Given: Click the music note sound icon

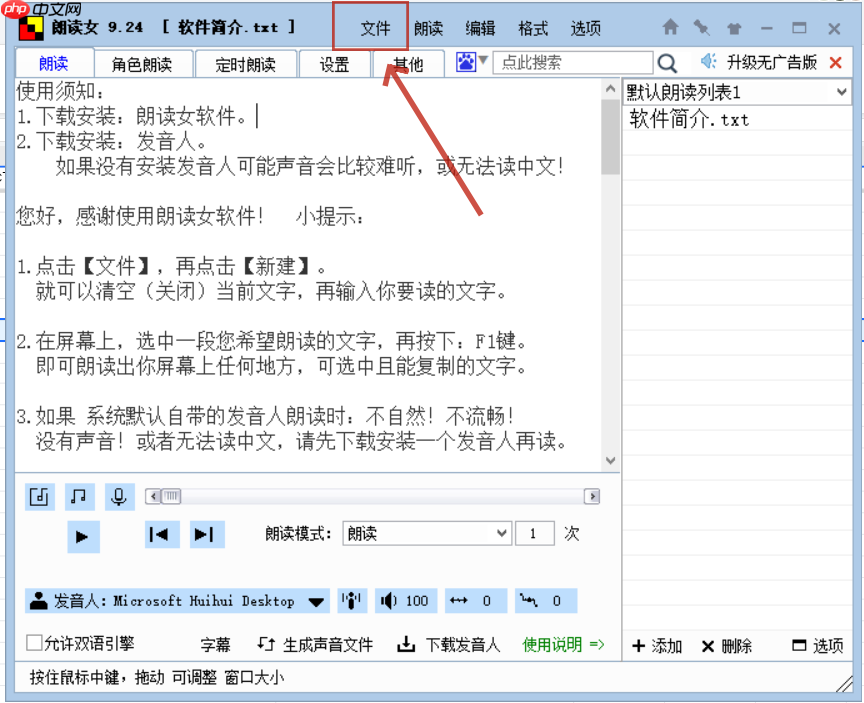Looking at the screenshot, I should (x=79, y=496).
